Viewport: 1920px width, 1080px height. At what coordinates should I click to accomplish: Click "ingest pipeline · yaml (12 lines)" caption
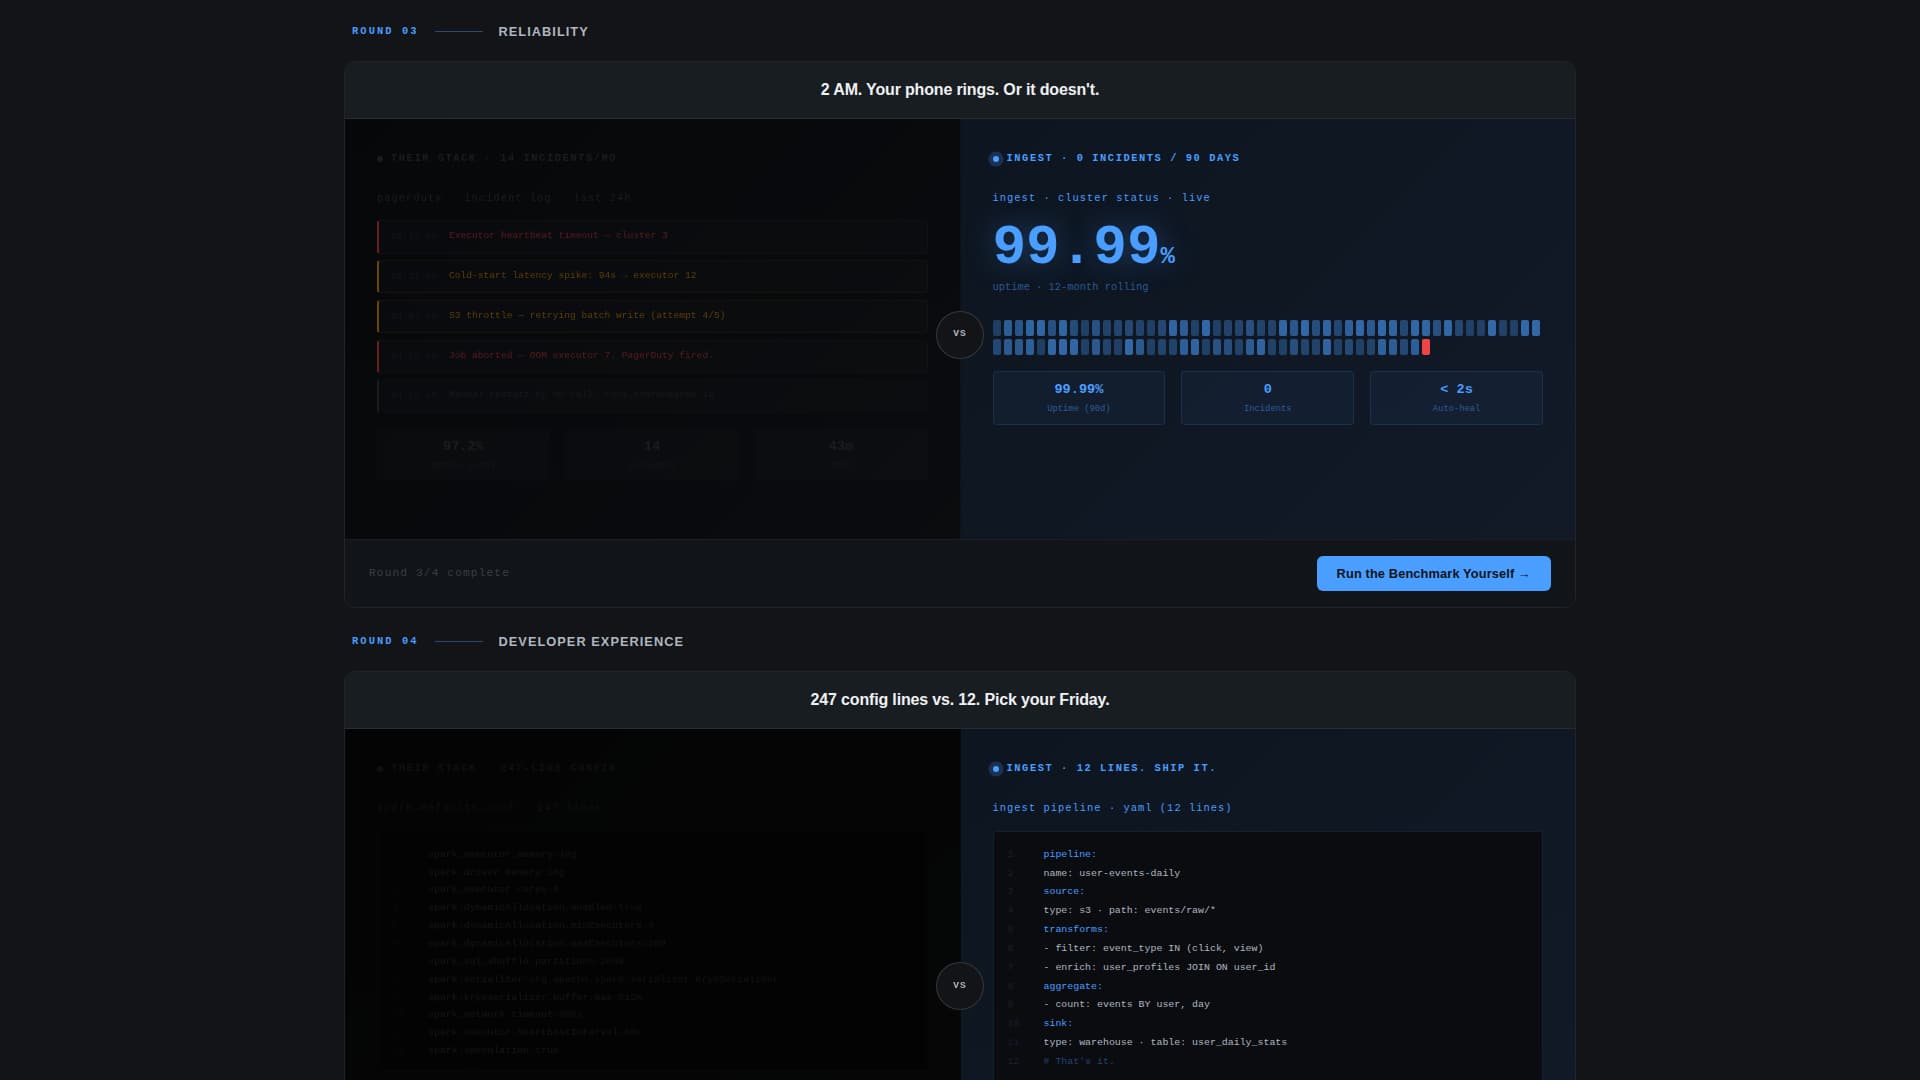click(1112, 808)
